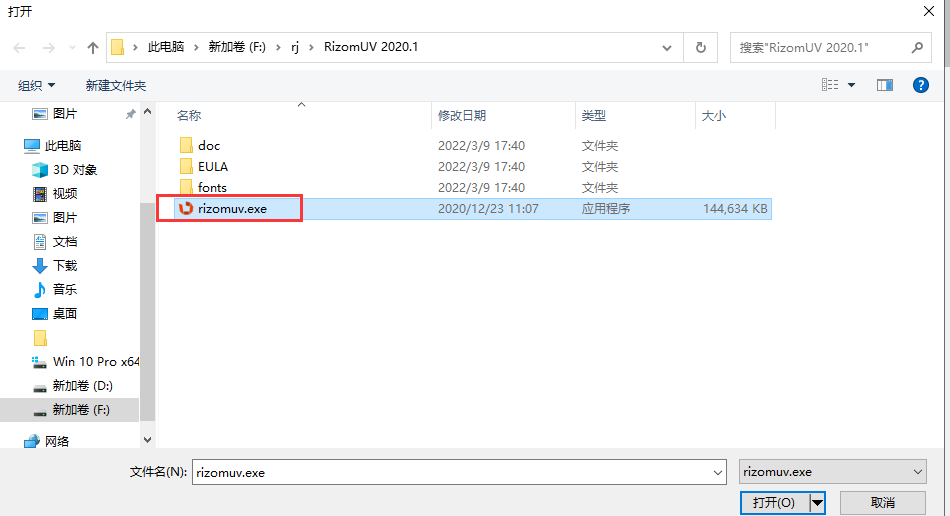Open the rizomuv.exe file type dropdown

point(833,472)
